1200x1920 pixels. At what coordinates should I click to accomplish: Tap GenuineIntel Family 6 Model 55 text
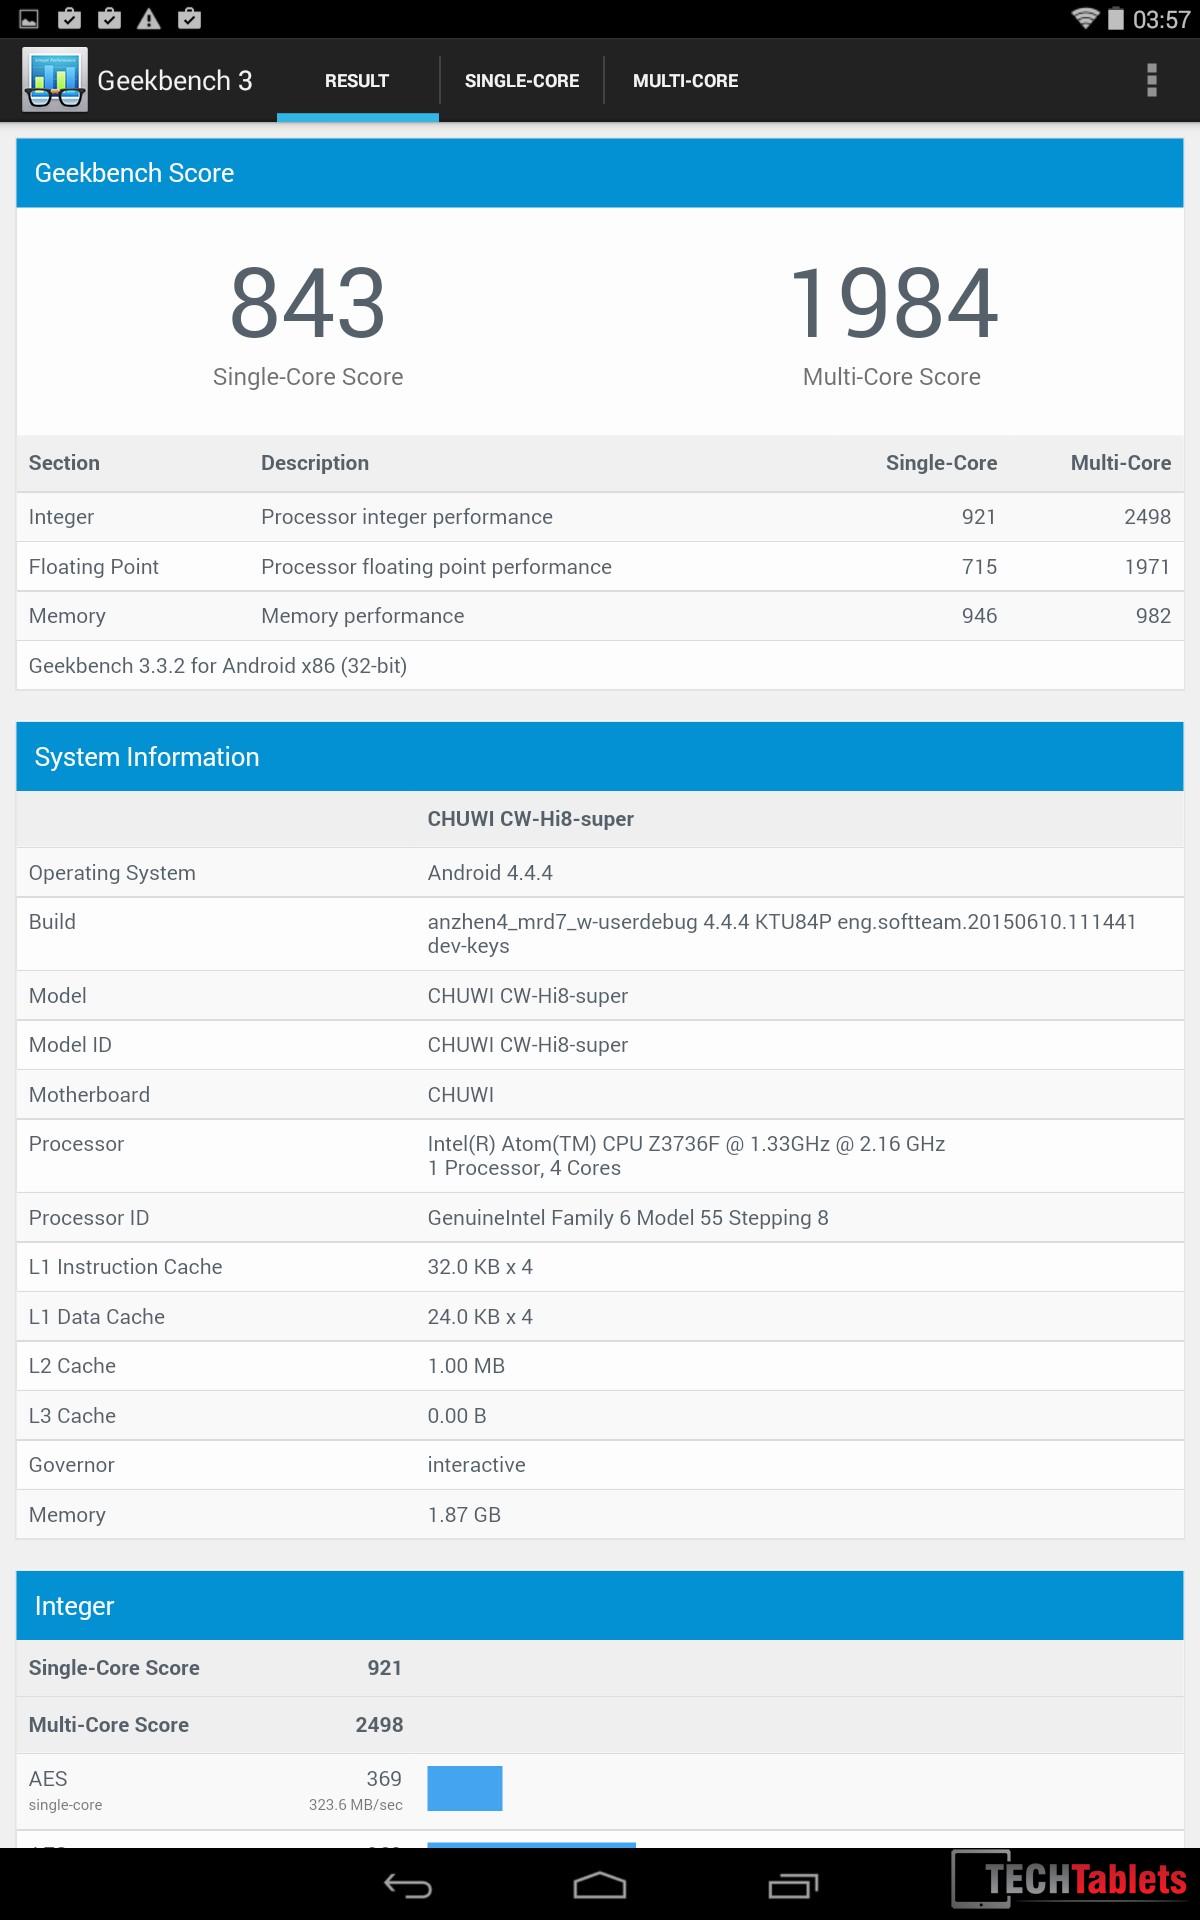[628, 1218]
